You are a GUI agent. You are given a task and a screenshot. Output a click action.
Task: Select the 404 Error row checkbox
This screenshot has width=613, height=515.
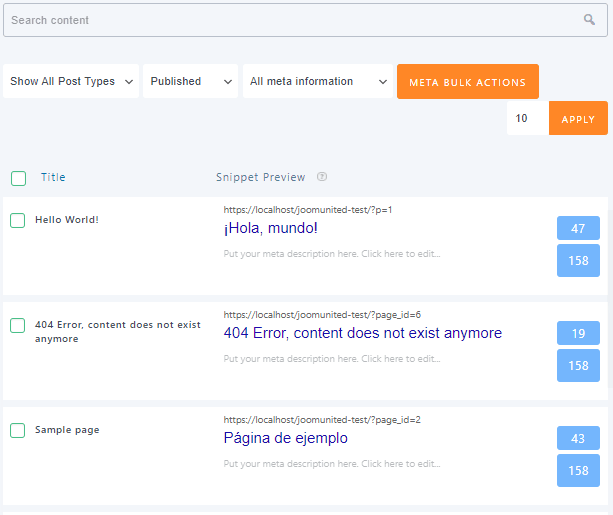tap(18, 325)
